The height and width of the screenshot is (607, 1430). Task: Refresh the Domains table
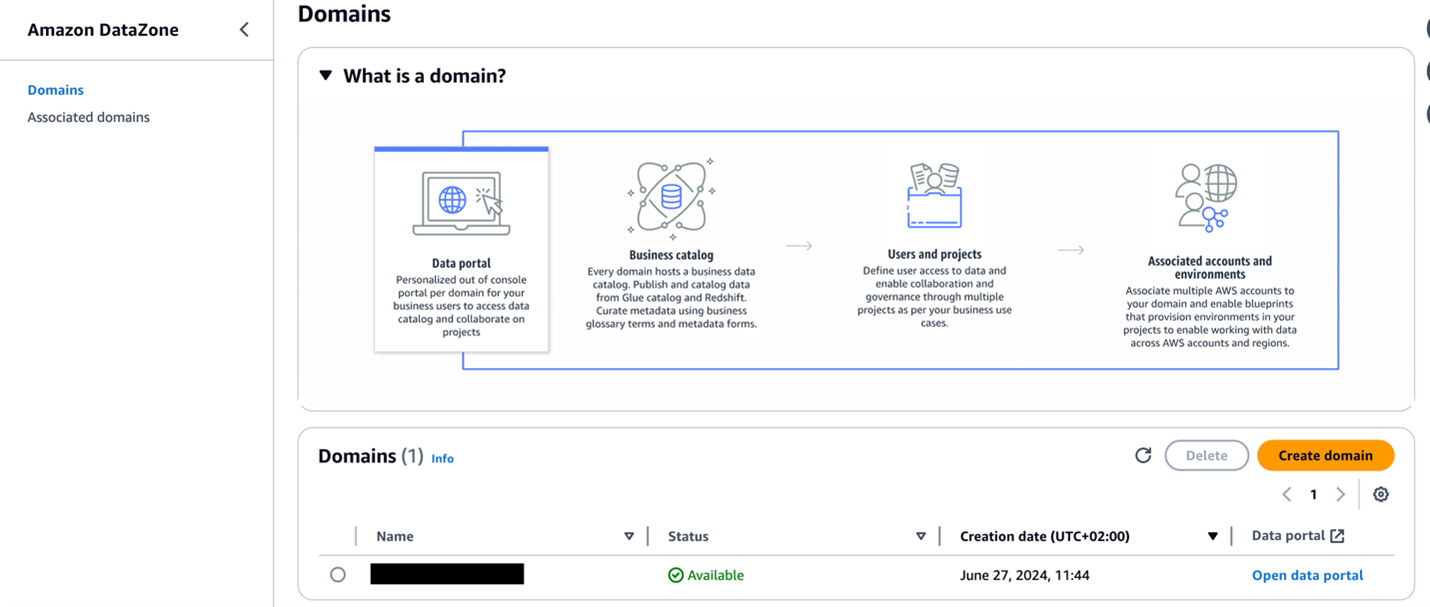coord(1143,455)
